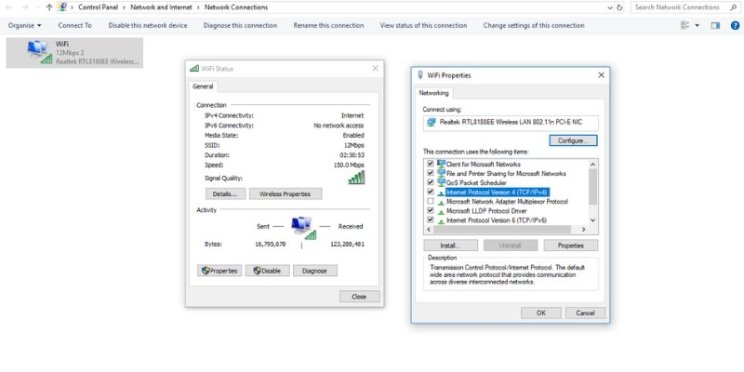Click the Control Panel icon in address bar

[x=62, y=7]
